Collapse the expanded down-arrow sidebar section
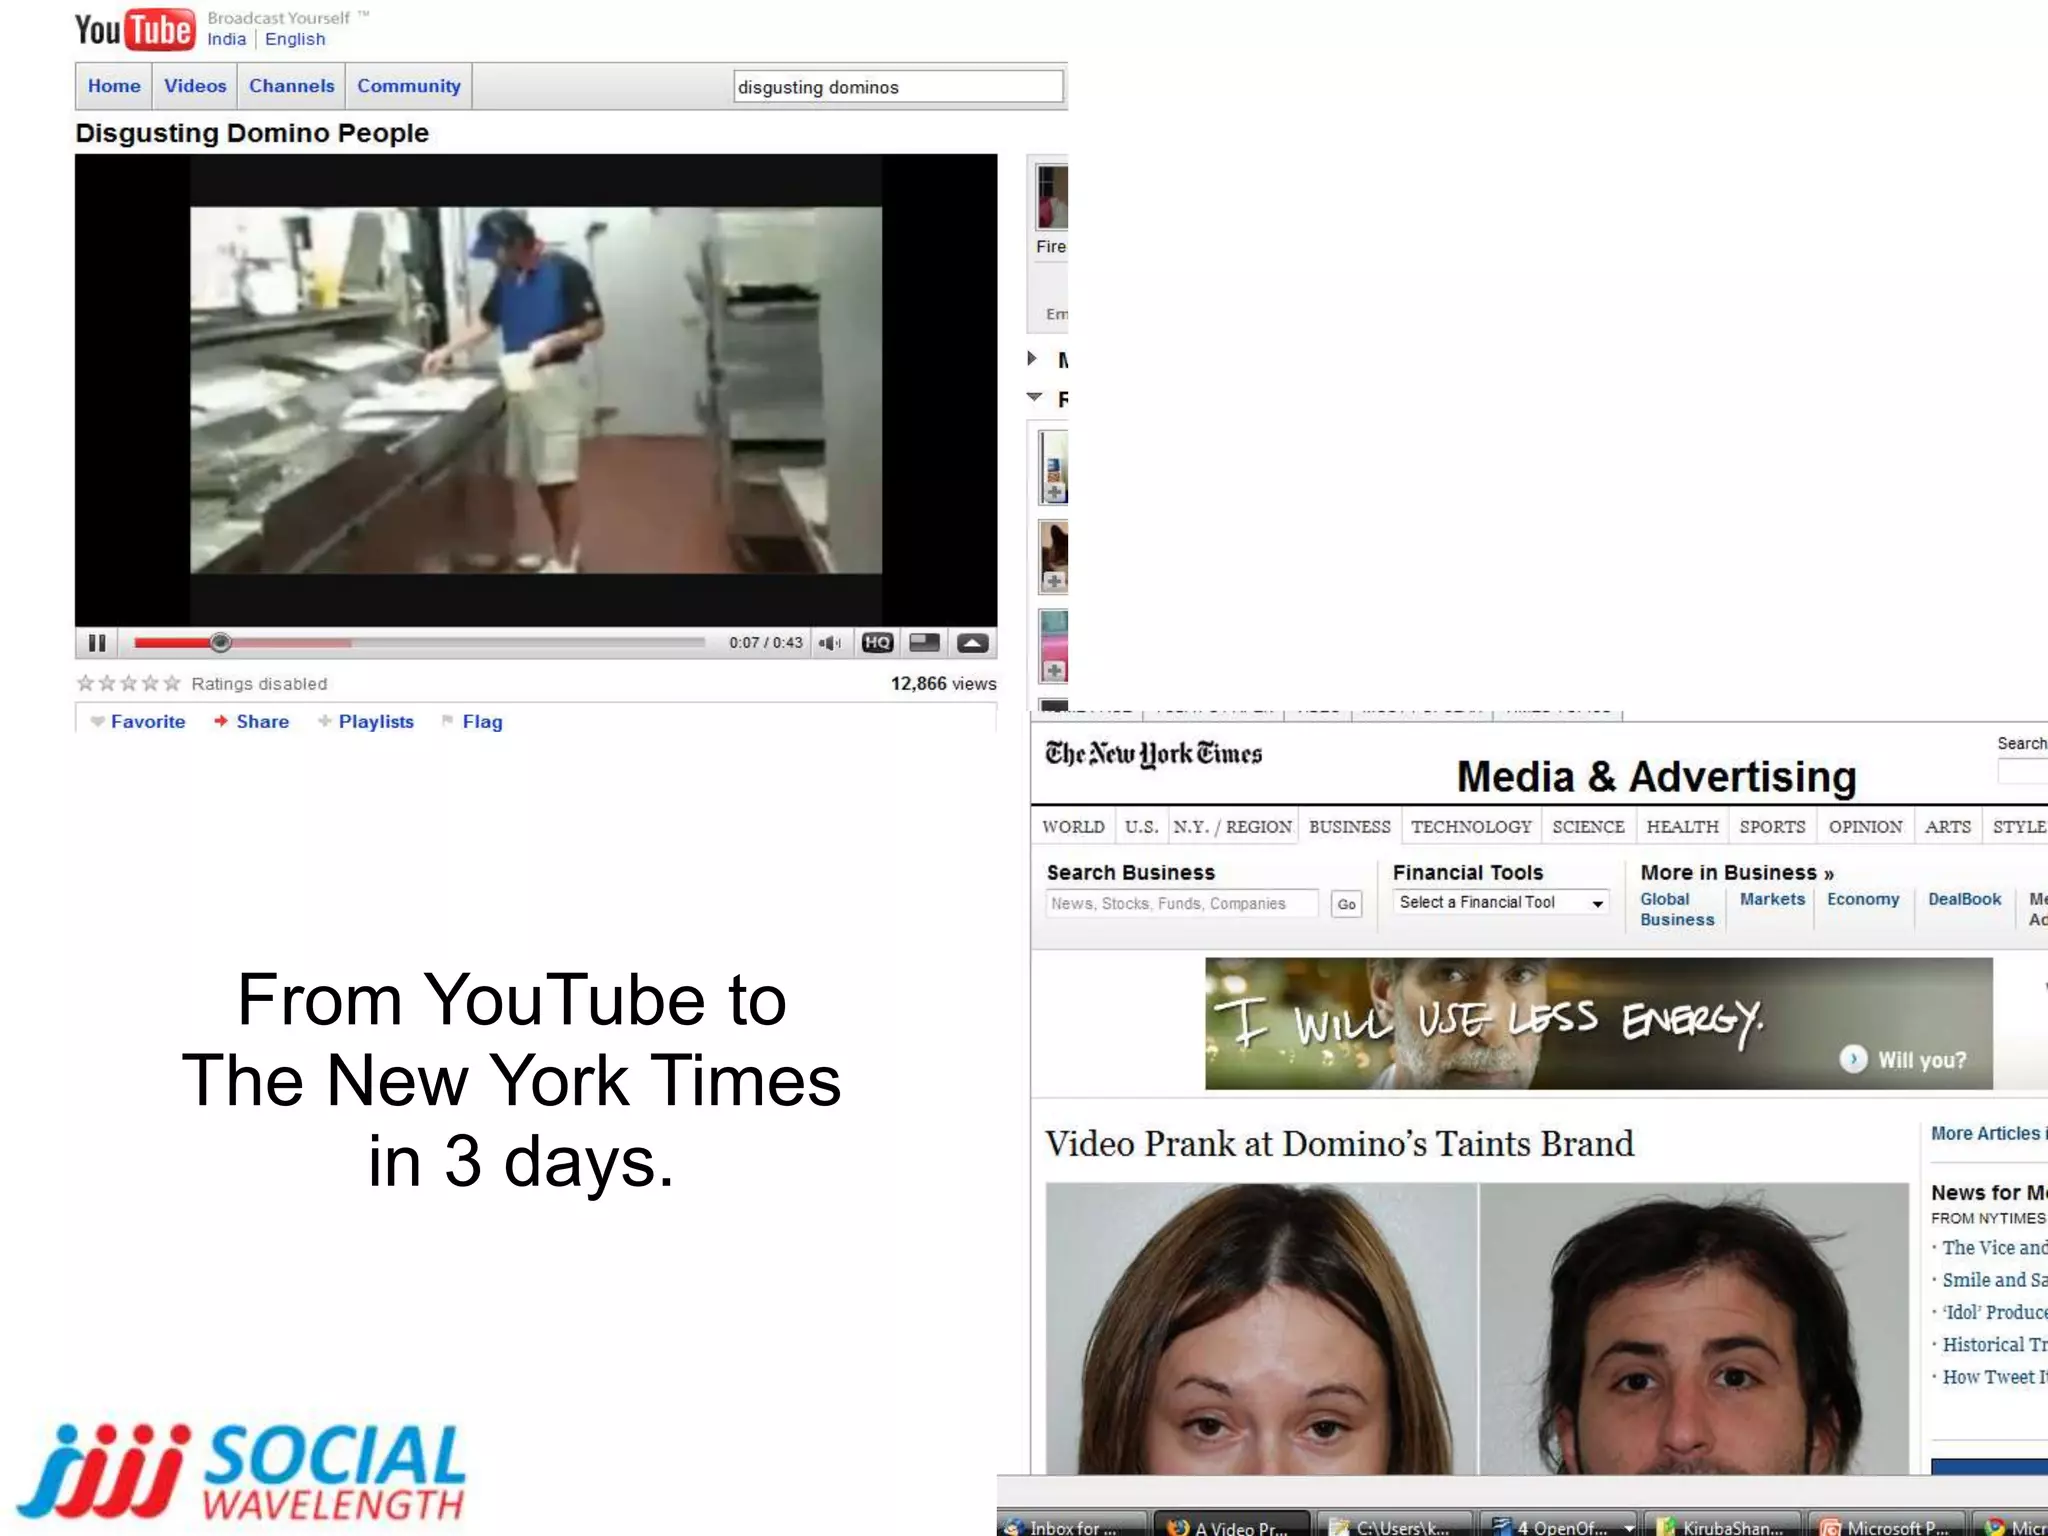The width and height of the screenshot is (2048, 1536). click(x=1035, y=398)
